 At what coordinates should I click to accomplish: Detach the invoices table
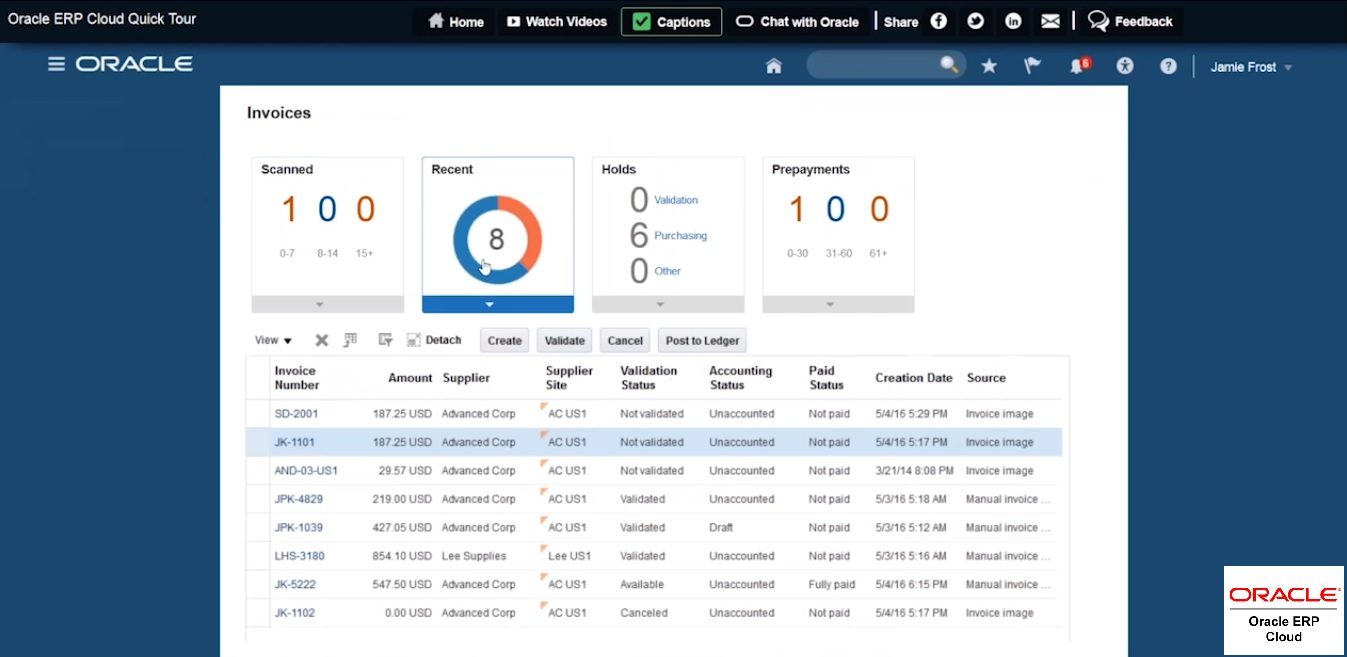(x=434, y=340)
